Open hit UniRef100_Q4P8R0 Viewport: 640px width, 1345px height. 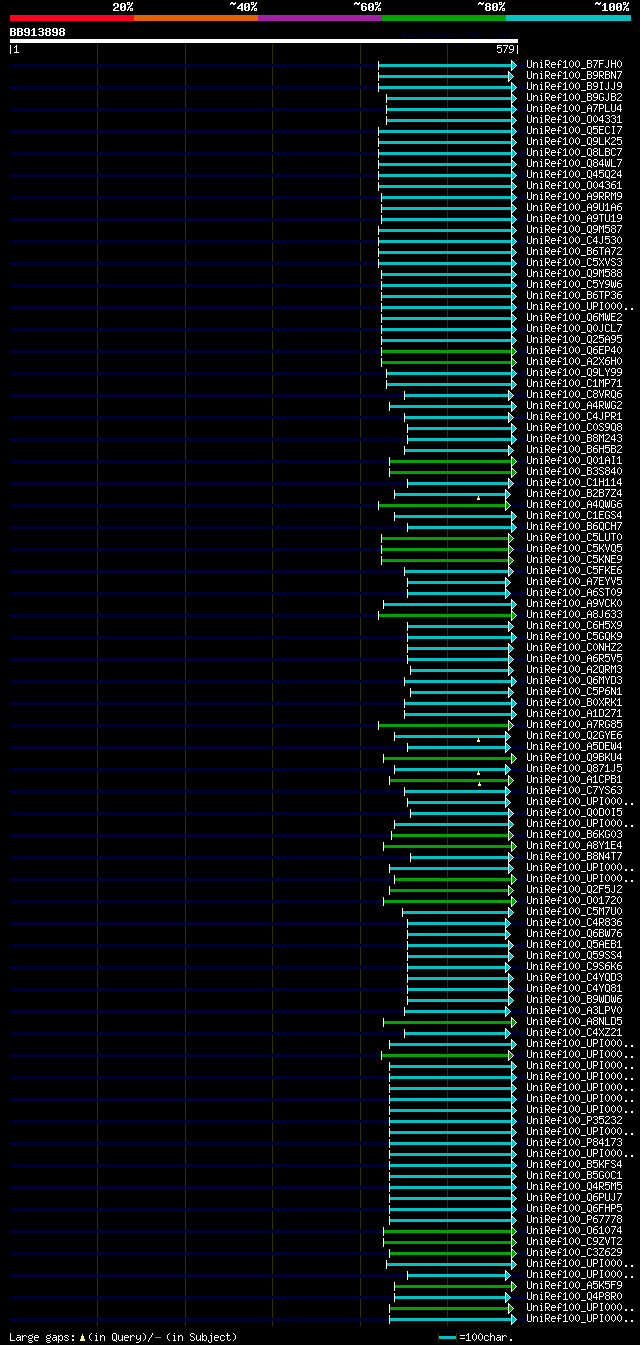pyautogui.click(x=574, y=1296)
